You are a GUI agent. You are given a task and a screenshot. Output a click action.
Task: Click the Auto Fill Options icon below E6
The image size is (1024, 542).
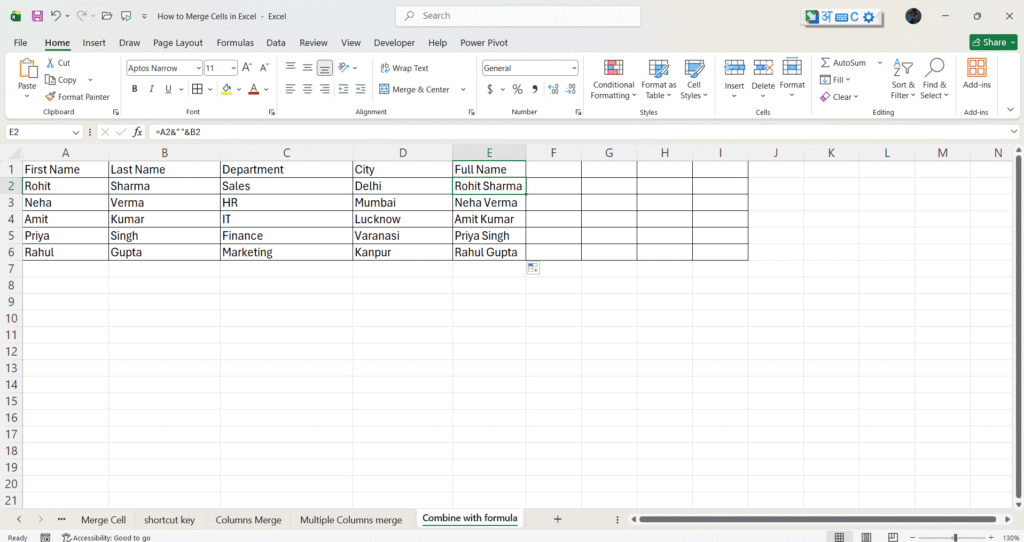click(x=533, y=268)
